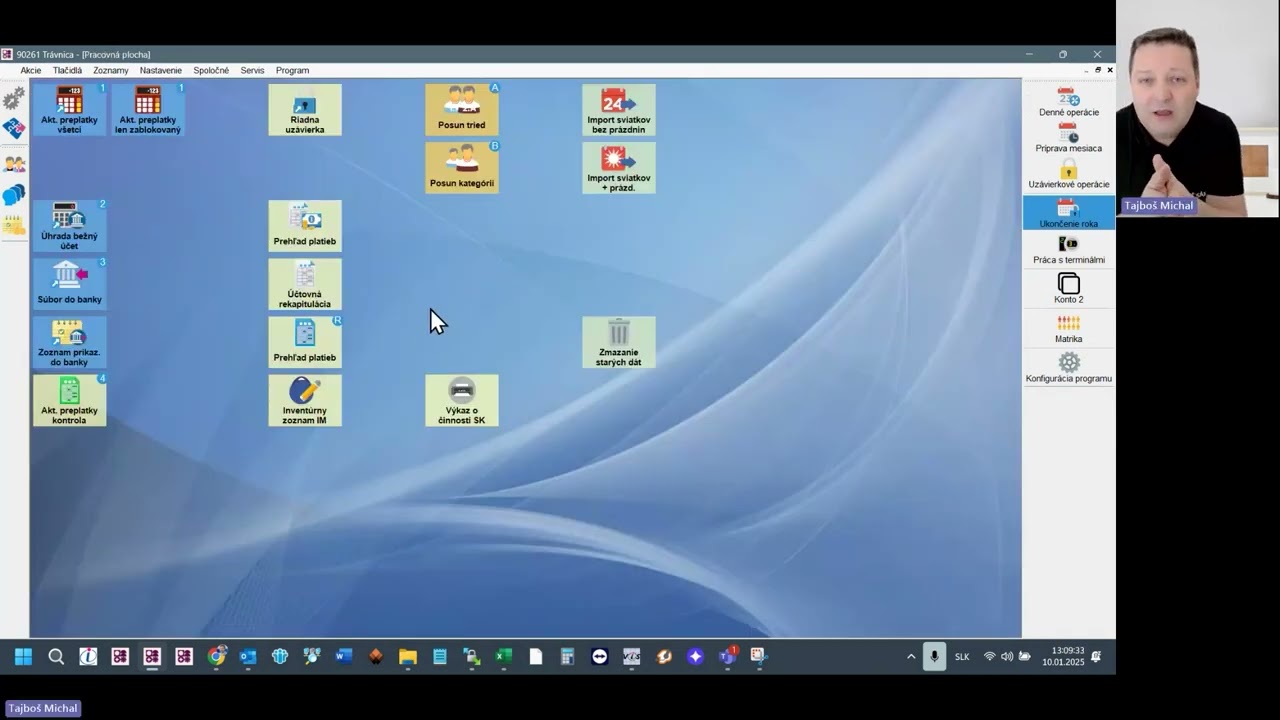The height and width of the screenshot is (720, 1280).
Task: Open volume control in system tray
Action: pyautogui.click(x=1007, y=657)
